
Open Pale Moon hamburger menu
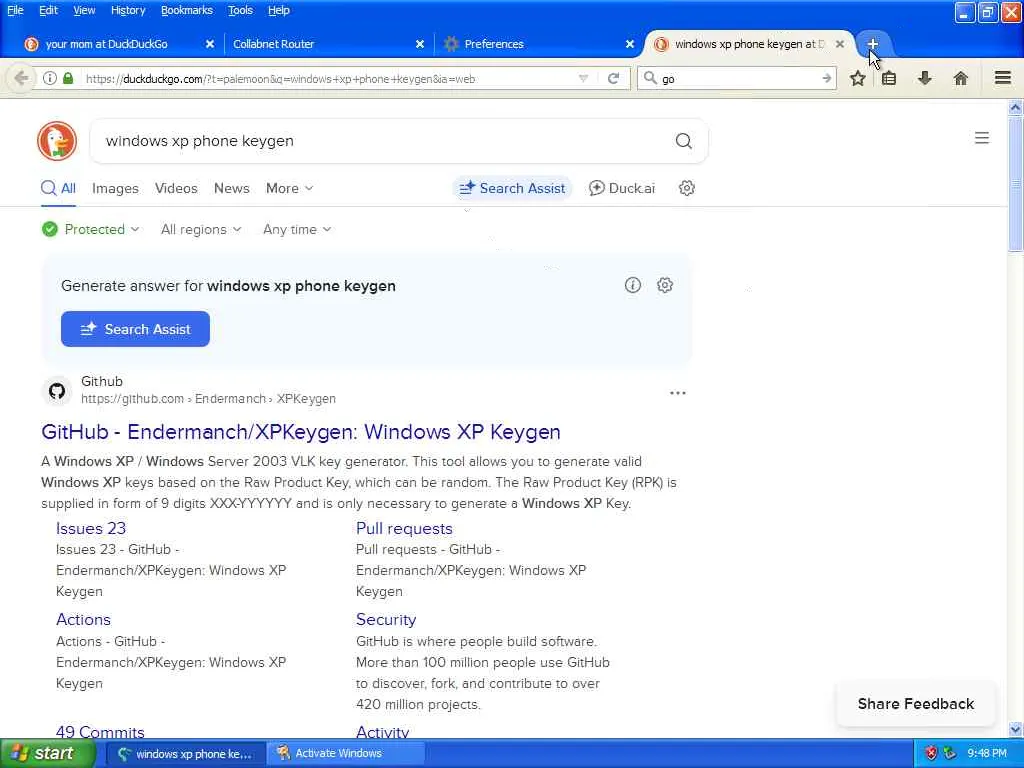pyautogui.click(x=1003, y=78)
